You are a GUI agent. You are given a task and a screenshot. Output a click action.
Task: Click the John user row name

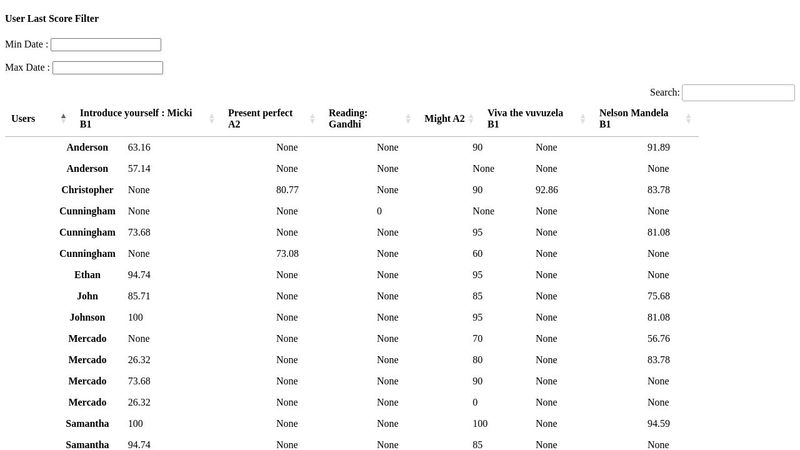coord(87,296)
